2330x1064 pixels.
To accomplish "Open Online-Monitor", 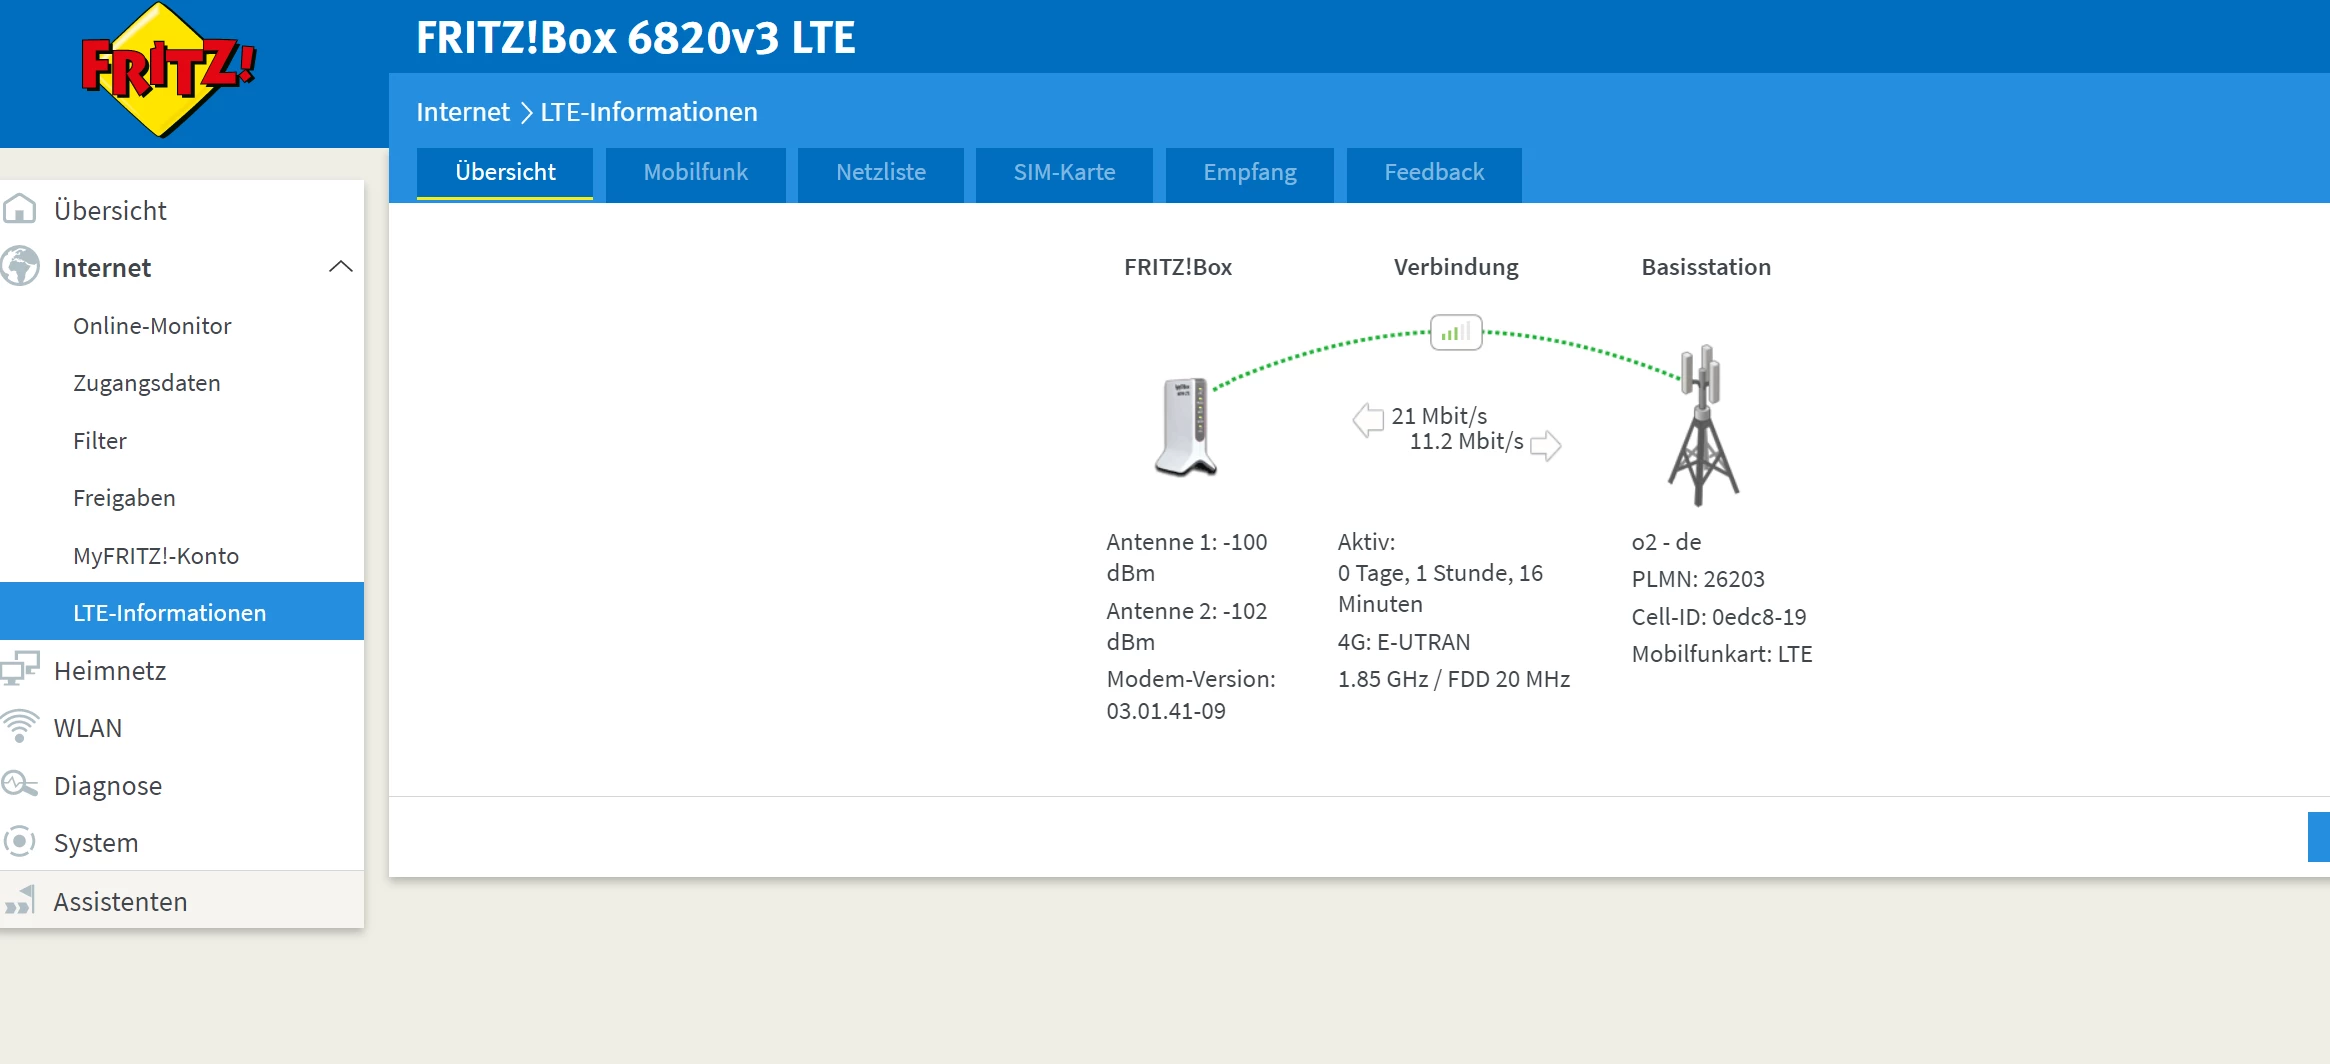I will tap(182, 326).
